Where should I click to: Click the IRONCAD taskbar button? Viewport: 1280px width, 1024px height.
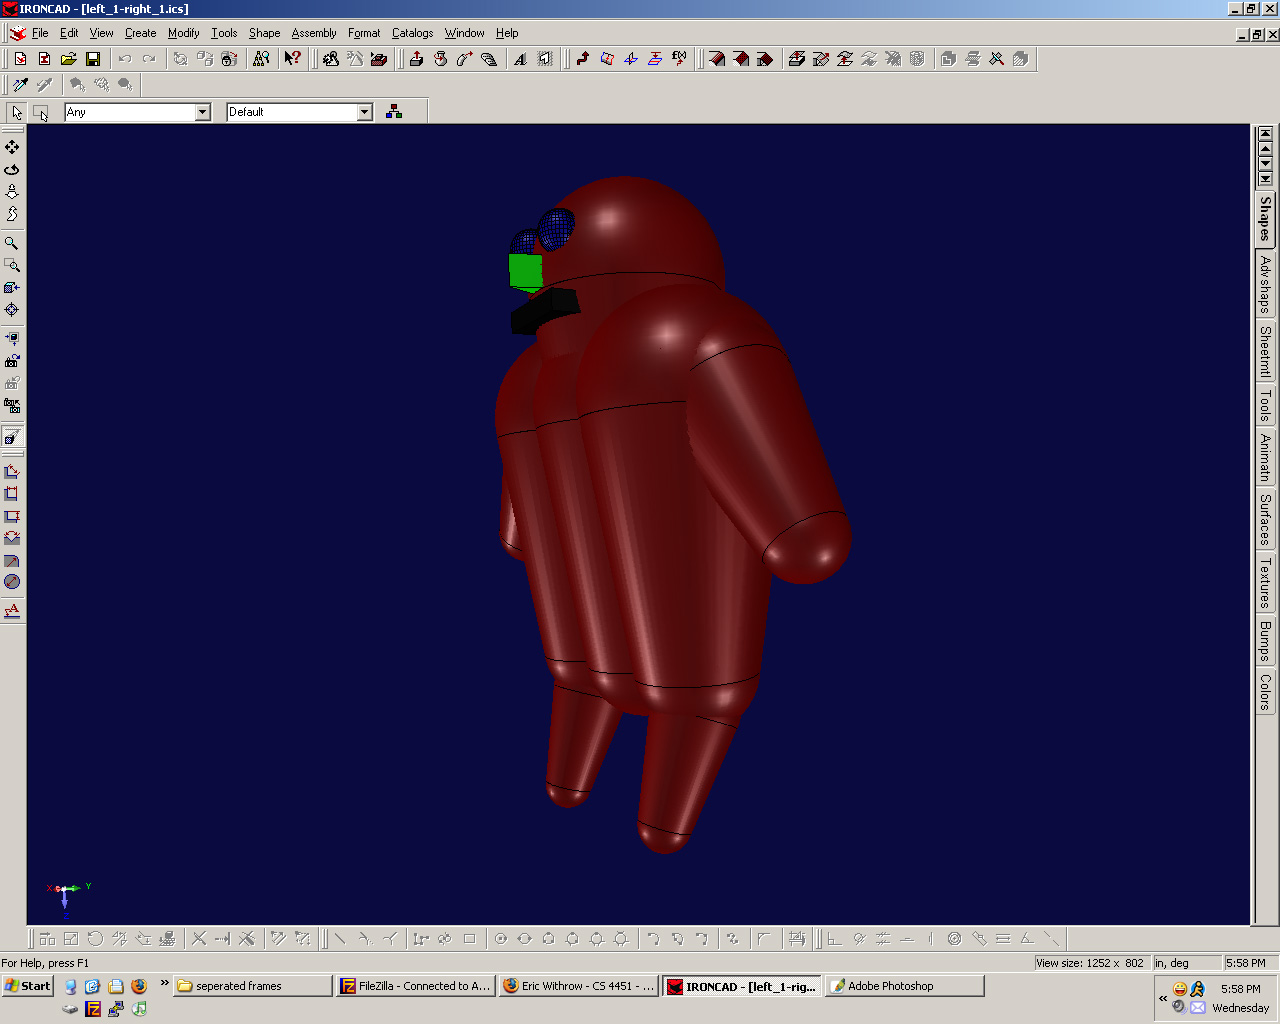741,986
